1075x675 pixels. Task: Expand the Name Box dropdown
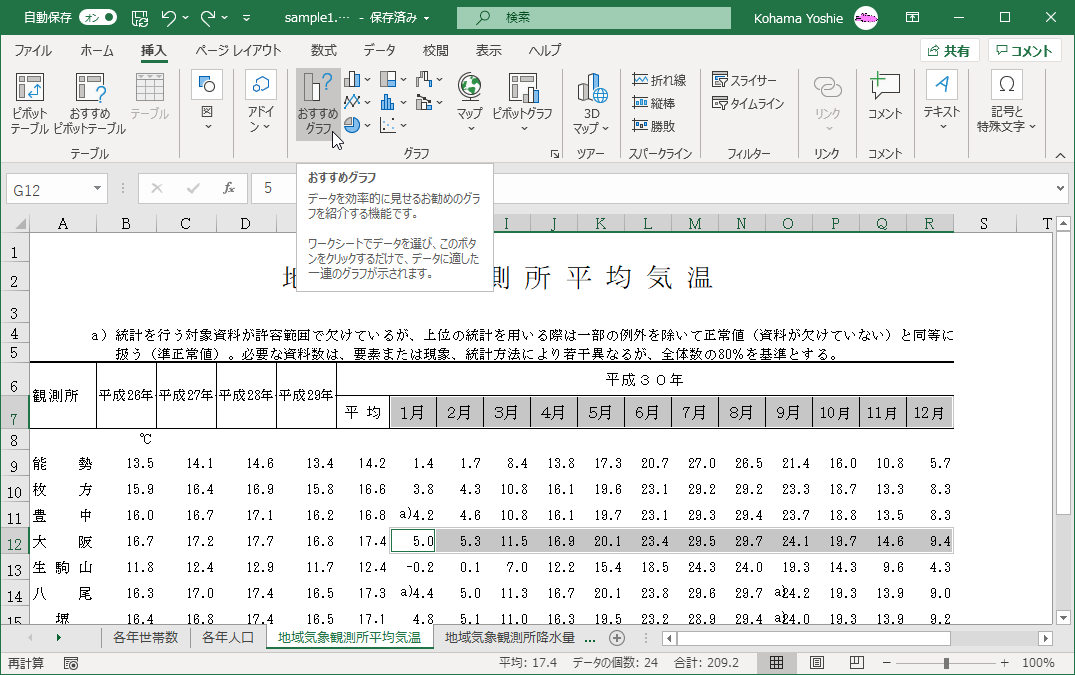(98, 188)
